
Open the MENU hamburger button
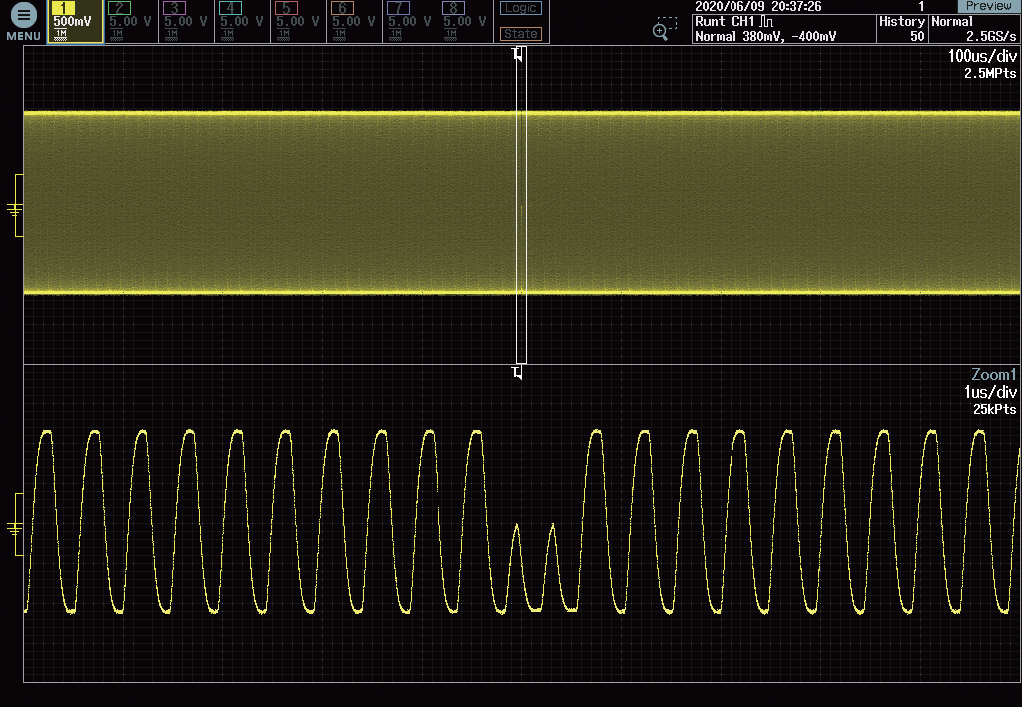pyautogui.click(x=23, y=22)
